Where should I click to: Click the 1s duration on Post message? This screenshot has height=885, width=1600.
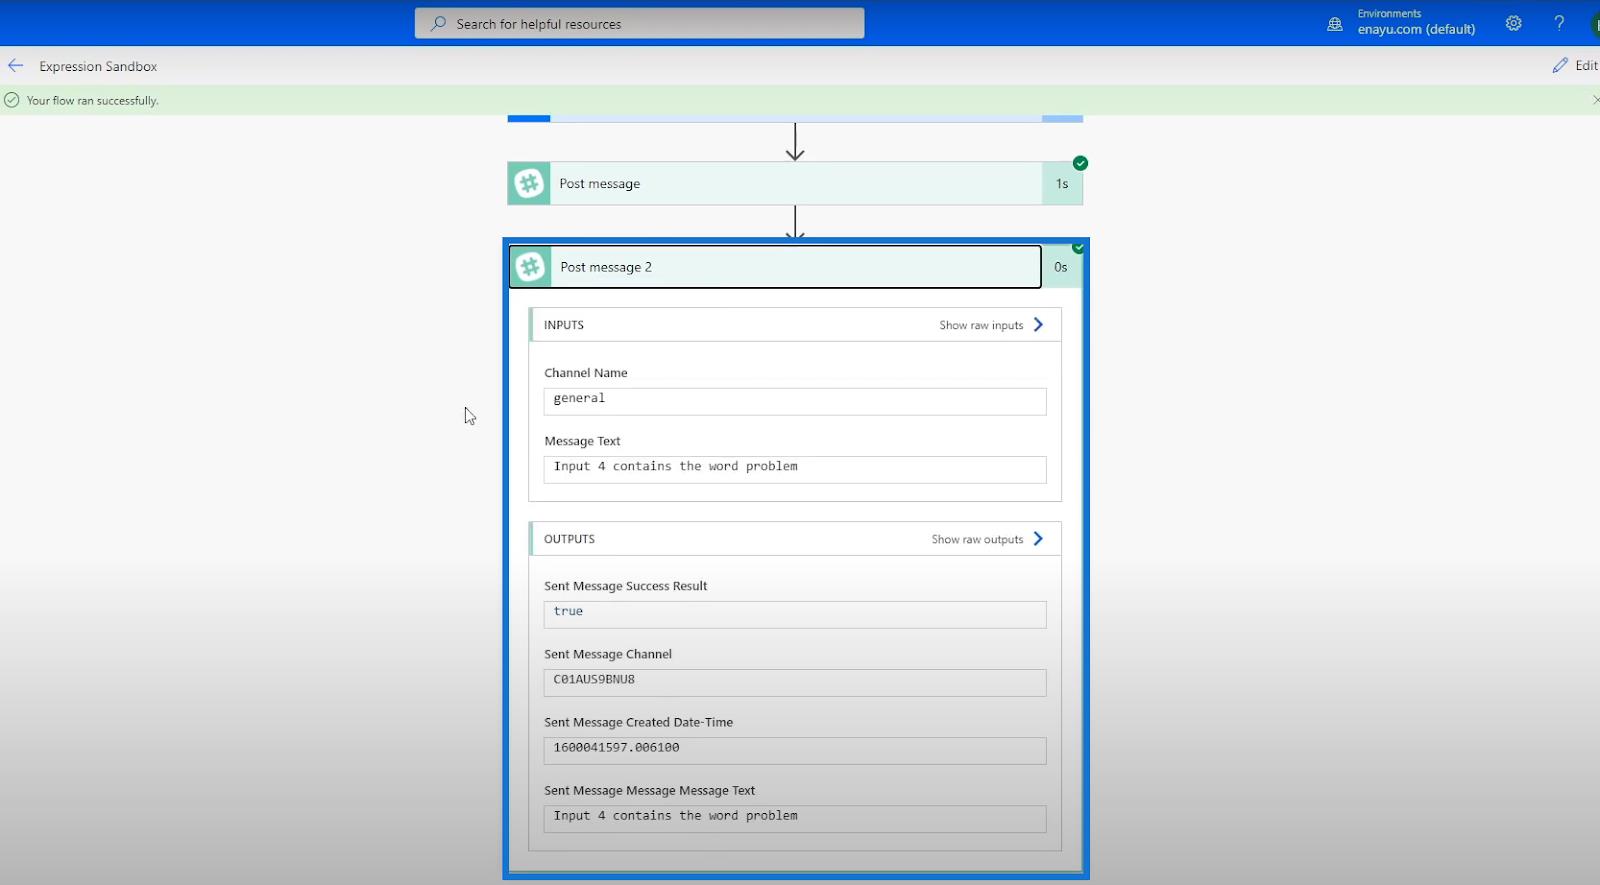click(x=1062, y=184)
